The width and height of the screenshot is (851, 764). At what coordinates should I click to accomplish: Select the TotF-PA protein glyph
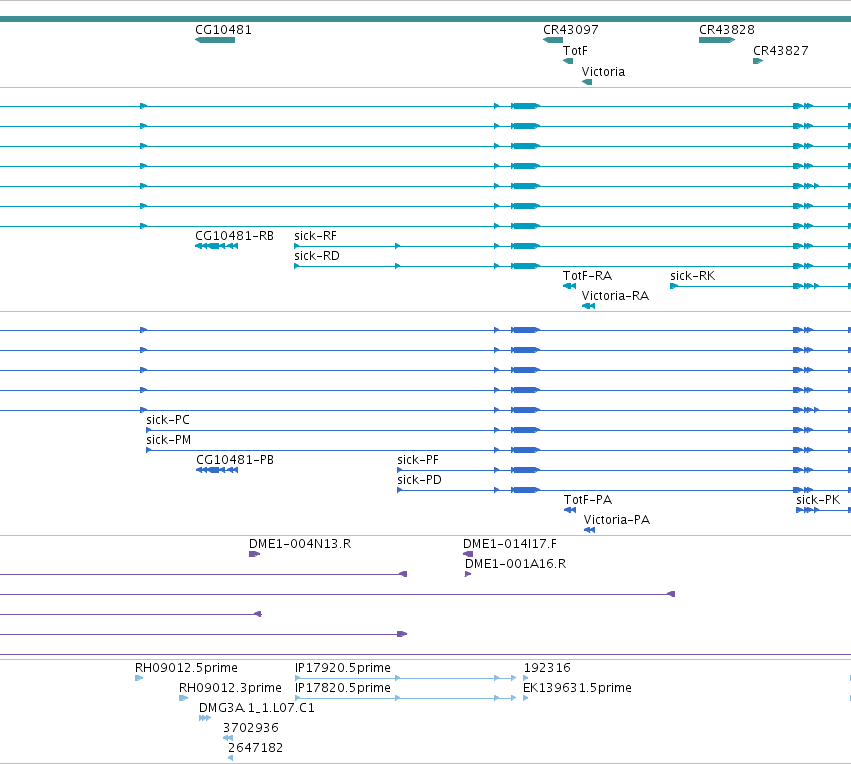pos(570,510)
